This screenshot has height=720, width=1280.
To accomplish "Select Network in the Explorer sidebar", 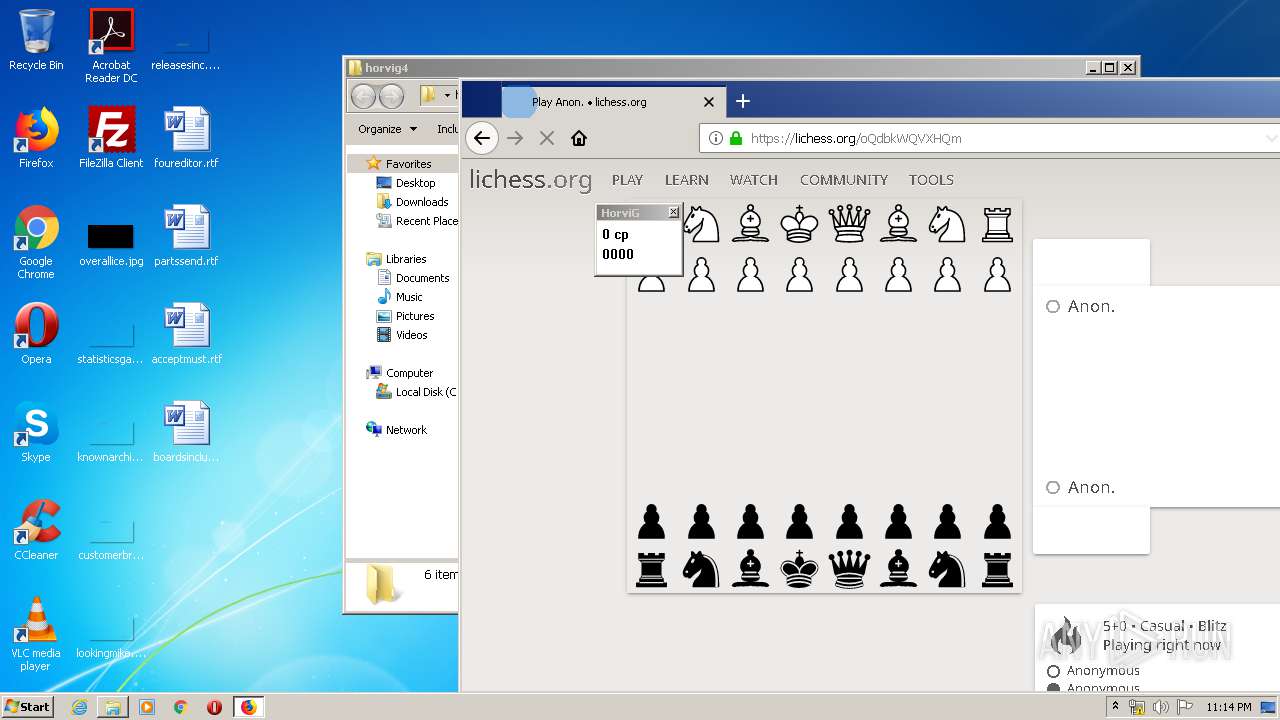I will [x=406, y=430].
